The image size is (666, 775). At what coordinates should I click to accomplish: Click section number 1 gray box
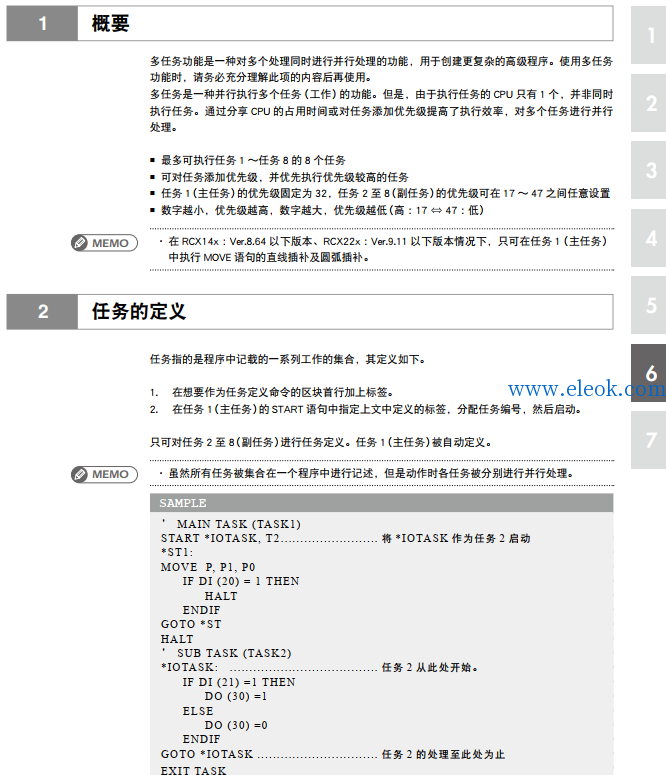point(42,23)
